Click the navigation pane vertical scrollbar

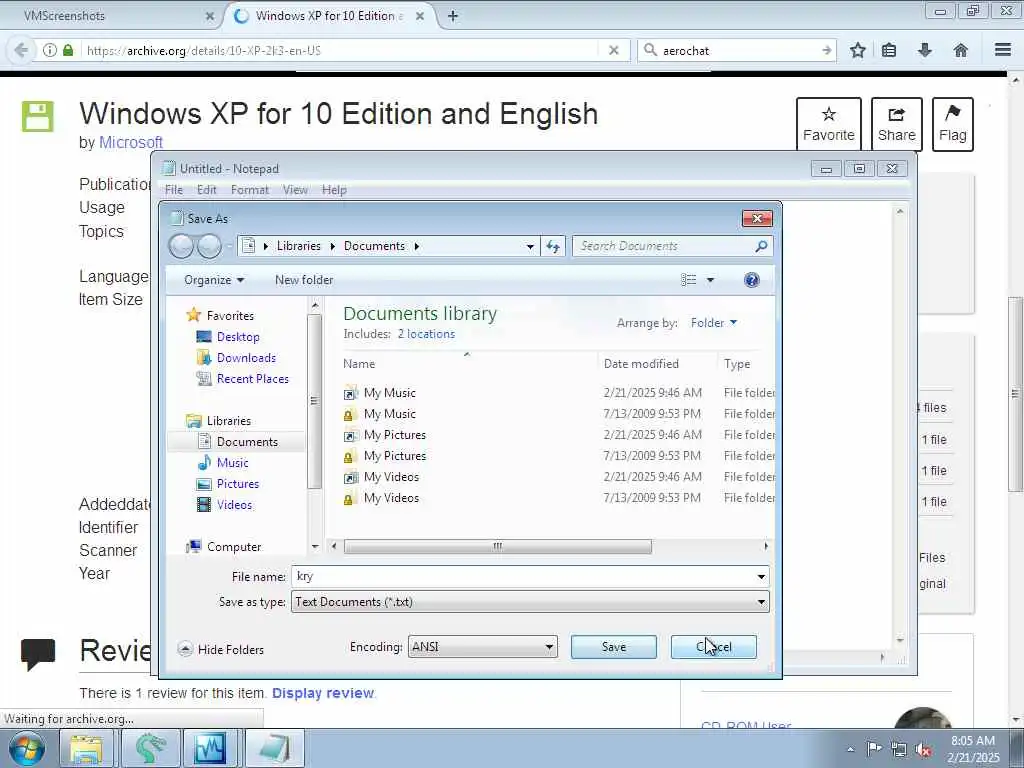coord(314,400)
